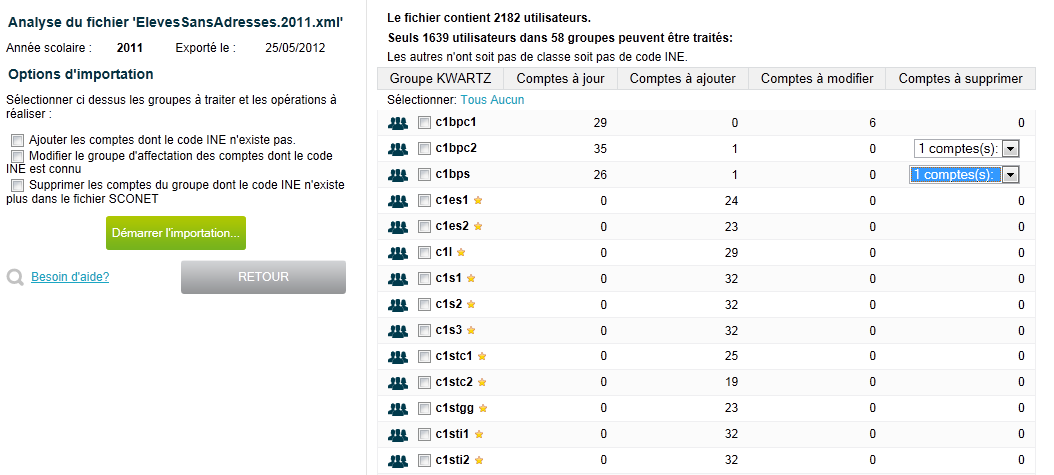Screen dimensions: 1054x475
Task: Start import with 'Démarrer l'importation...' button
Action: [176, 233]
